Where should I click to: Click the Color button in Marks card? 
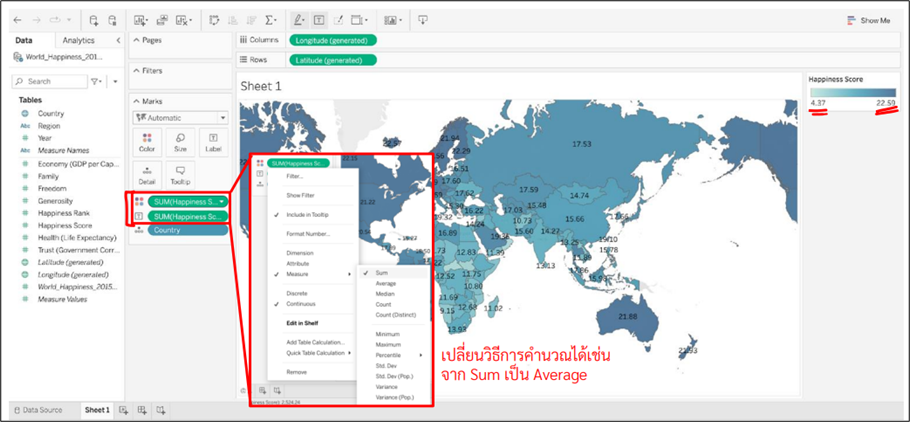pyautogui.click(x=147, y=142)
